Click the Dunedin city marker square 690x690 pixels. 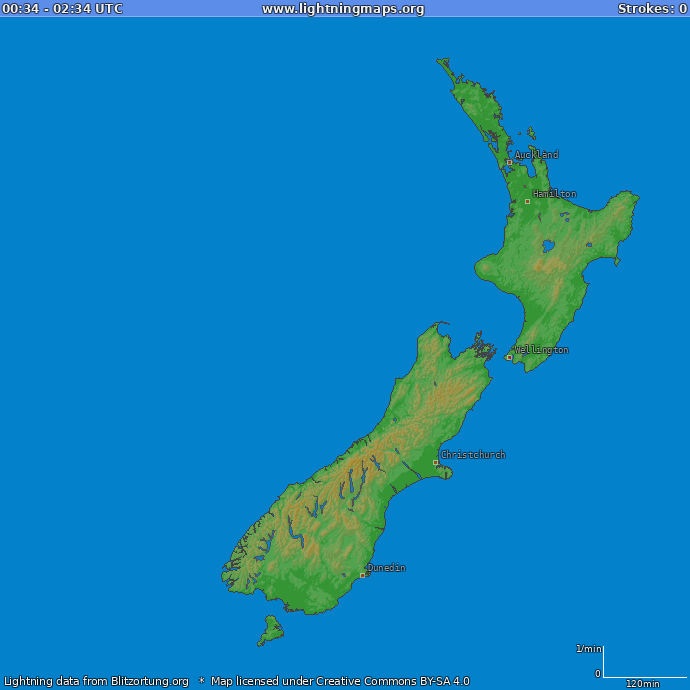[362, 575]
